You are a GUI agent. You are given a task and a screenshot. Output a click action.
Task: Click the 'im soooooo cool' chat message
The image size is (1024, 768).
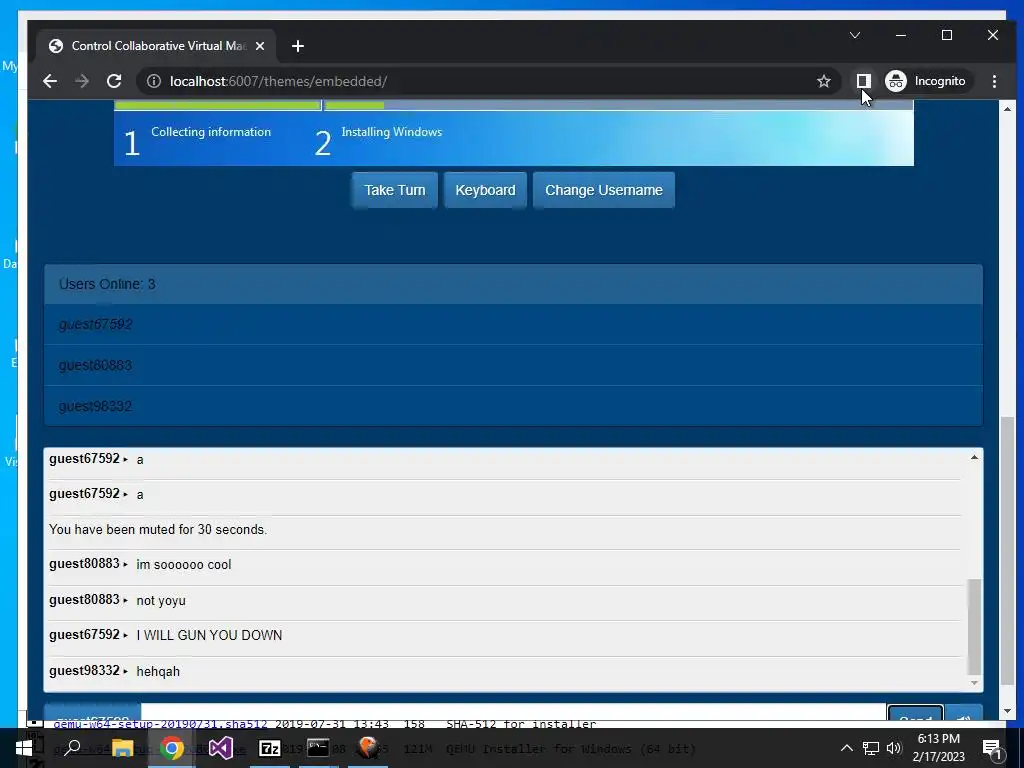click(x=184, y=565)
